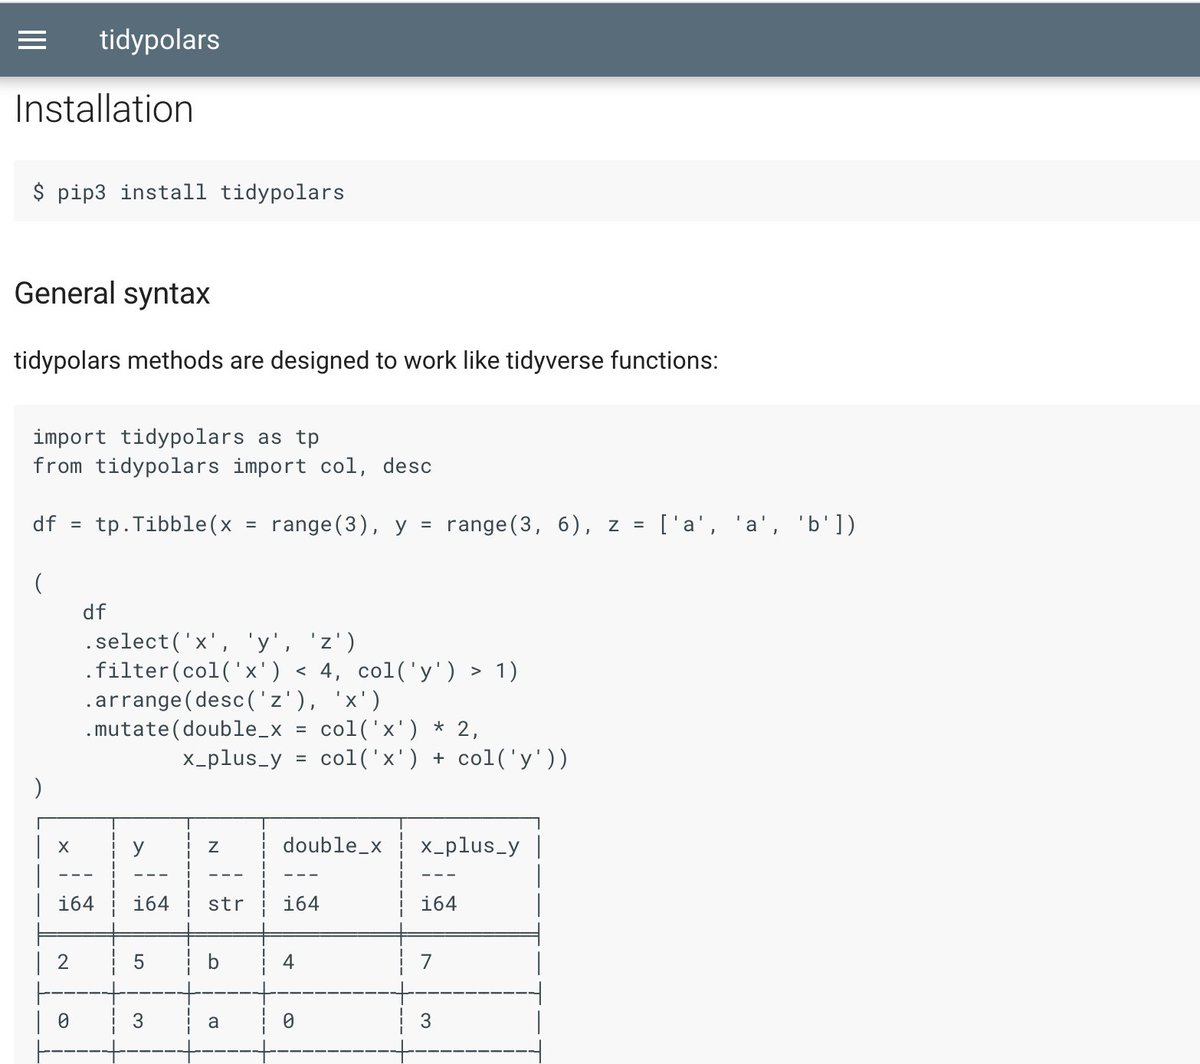Click the pip3 install tidypolars command

point(189,192)
